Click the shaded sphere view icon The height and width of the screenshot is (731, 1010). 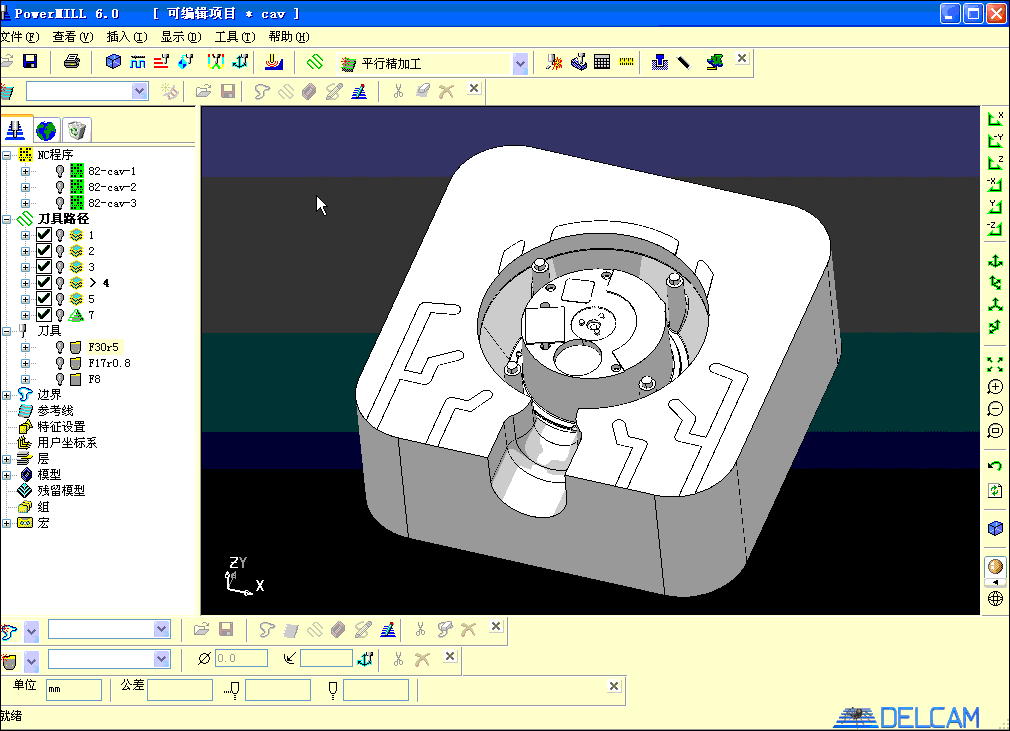(x=995, y=566)
